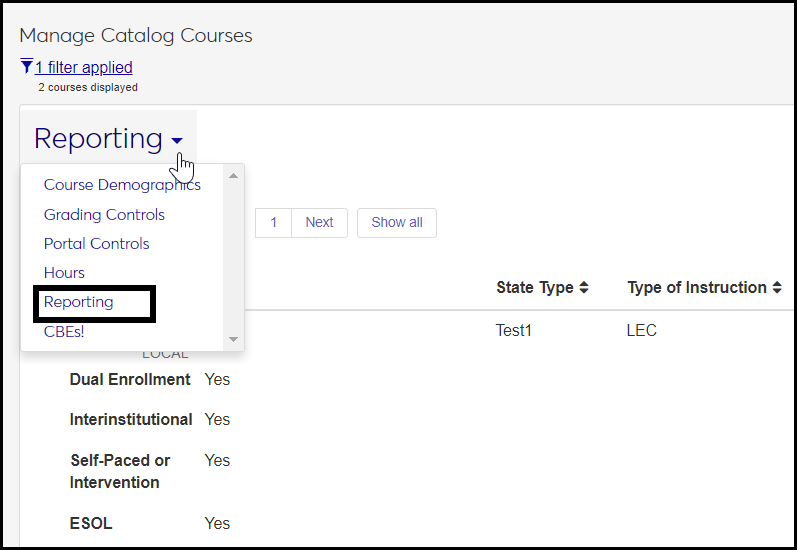Viewport: 797px width, 550px height.
Task: Click the funnel filter icon
Action: [x=26, y=67]
